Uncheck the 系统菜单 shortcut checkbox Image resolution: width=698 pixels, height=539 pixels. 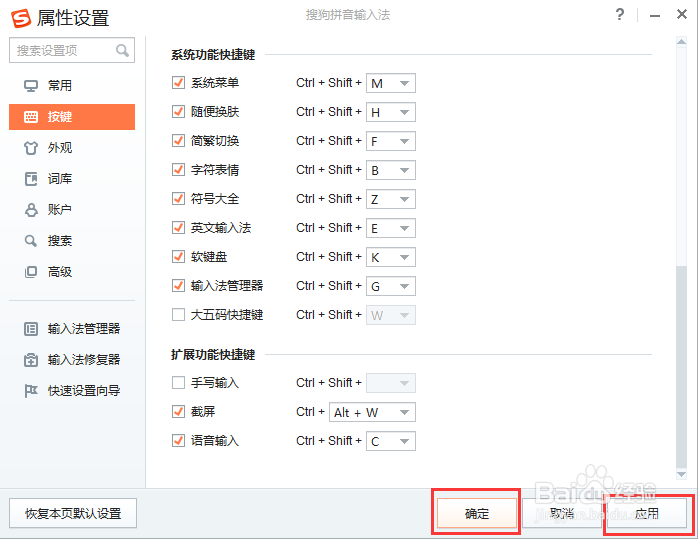point(179,83)
